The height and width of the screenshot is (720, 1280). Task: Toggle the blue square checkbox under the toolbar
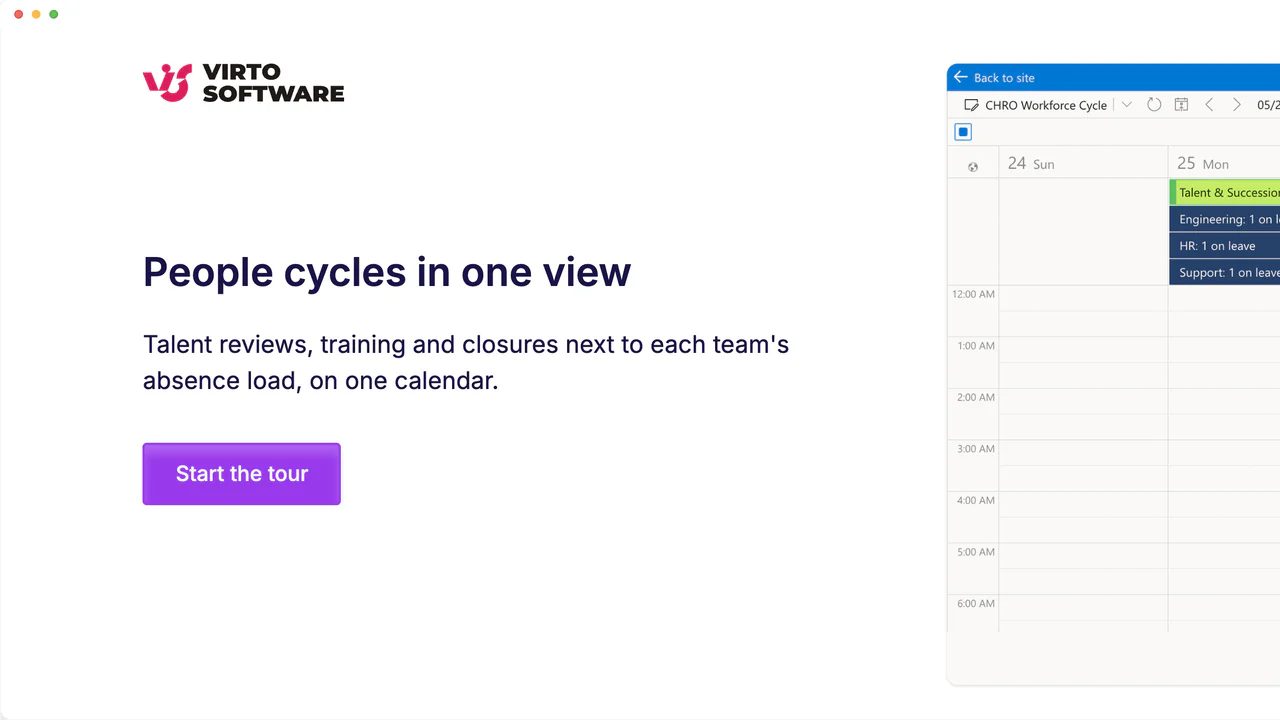tap(963, 132)
